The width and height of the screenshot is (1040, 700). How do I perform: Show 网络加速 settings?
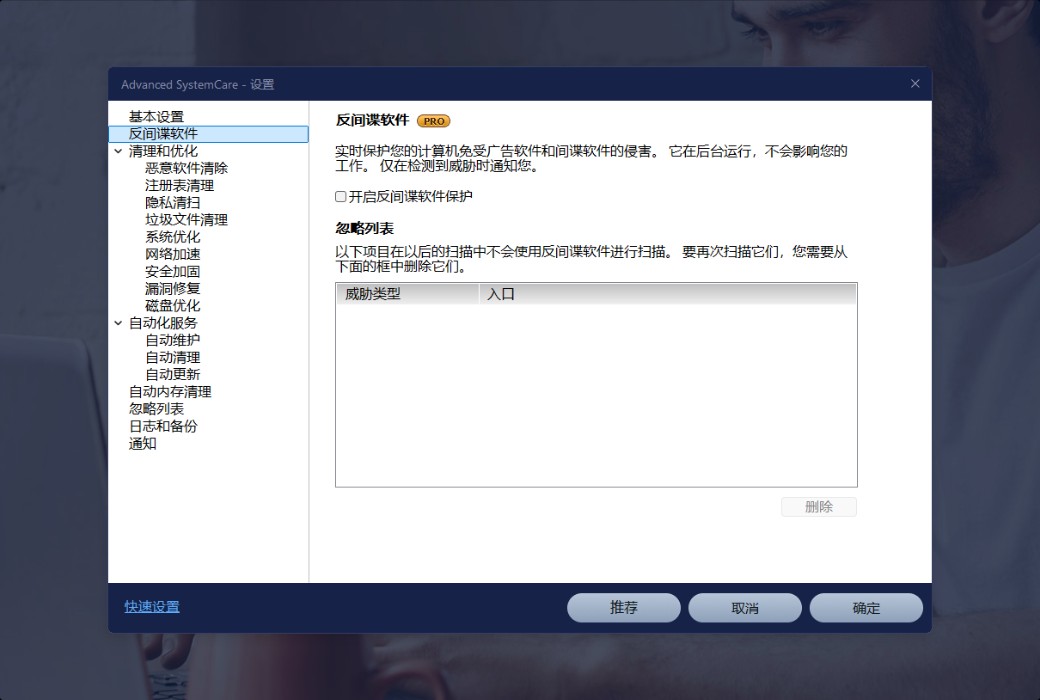point(172,254)
